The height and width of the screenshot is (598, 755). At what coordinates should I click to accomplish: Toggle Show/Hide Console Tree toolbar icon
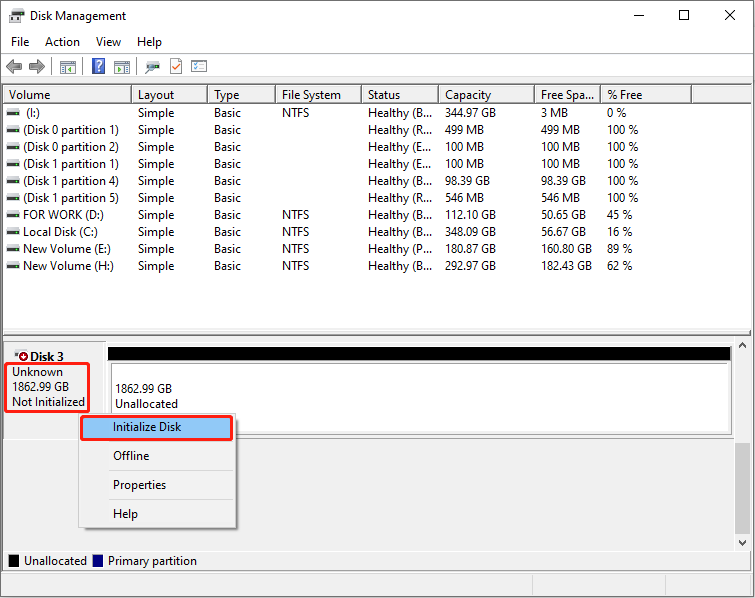pyautogui.click(x=68, y=67)
